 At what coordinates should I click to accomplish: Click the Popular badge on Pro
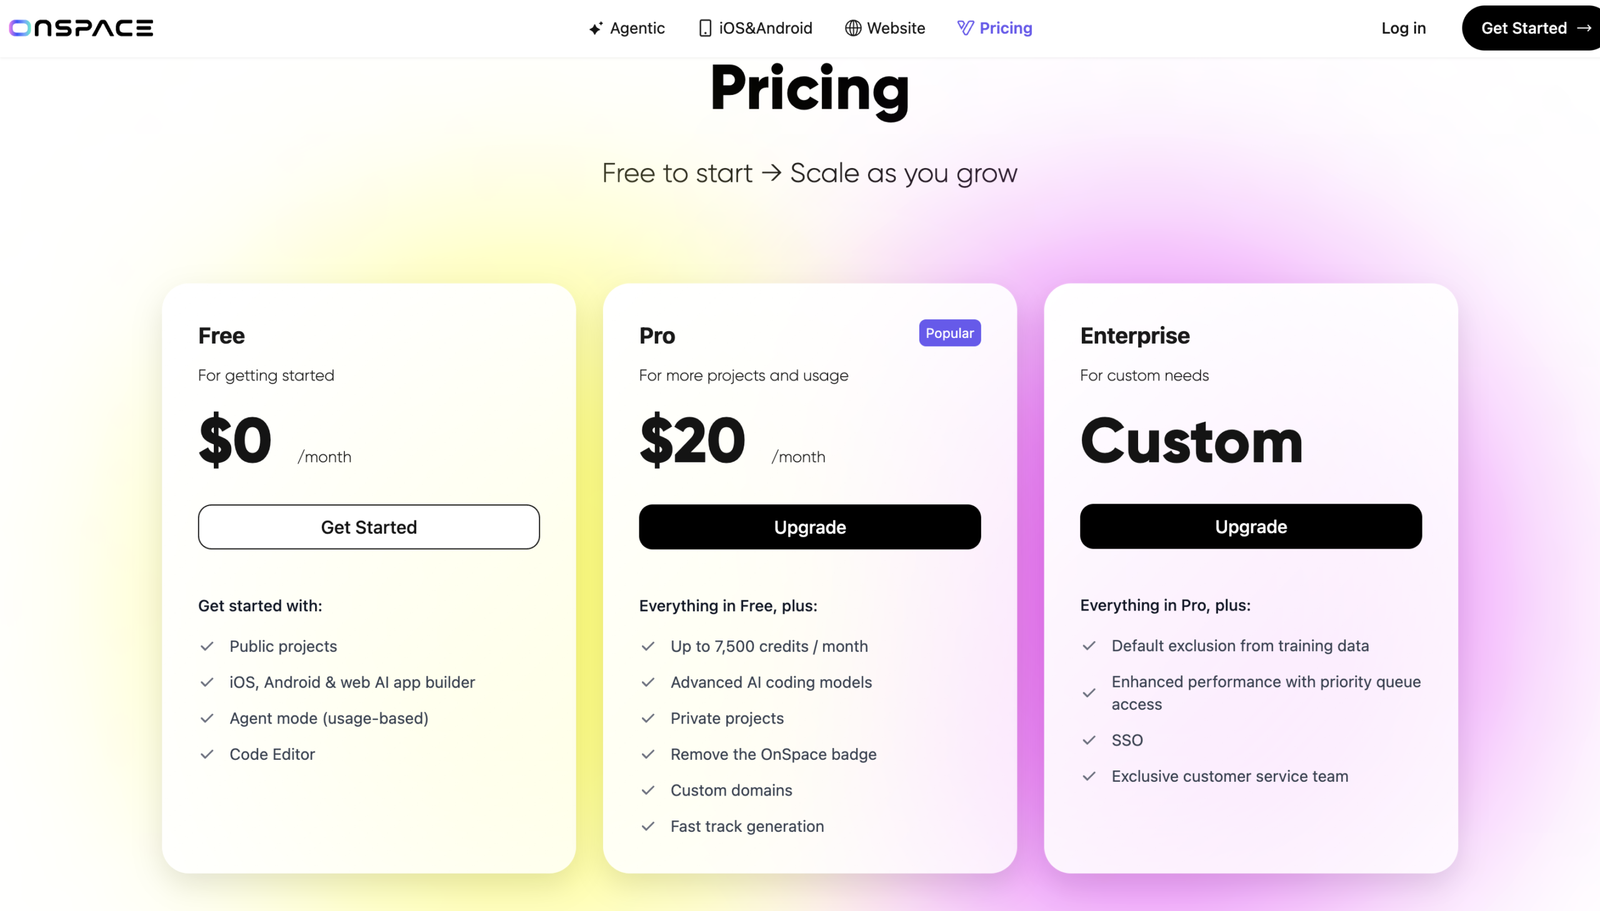(950, 333)
